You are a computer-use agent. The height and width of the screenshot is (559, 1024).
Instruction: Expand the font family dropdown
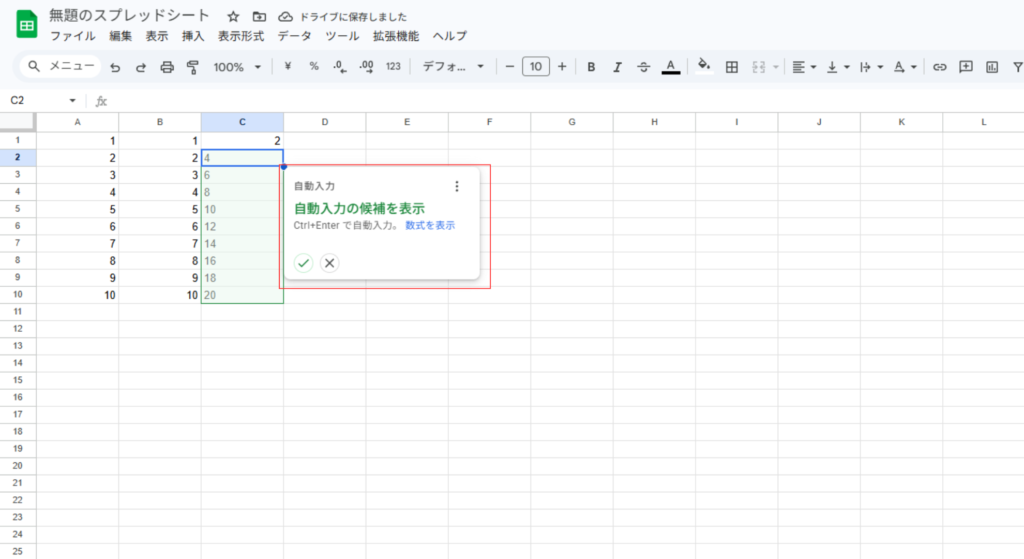pyautogui.click(x=452, y=67)
